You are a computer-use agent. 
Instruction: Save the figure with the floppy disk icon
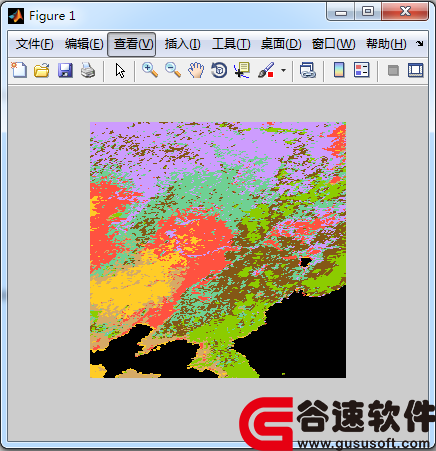(65, 70)
